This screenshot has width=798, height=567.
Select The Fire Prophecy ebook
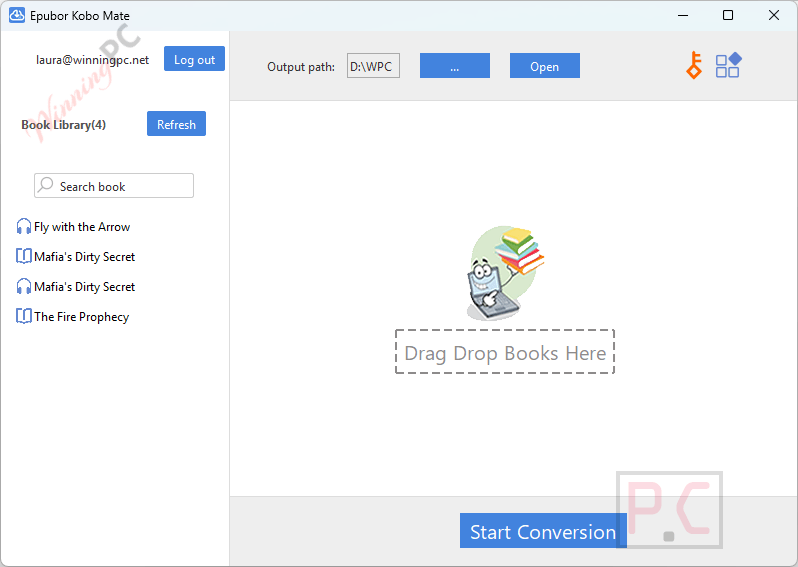(81, 317)
